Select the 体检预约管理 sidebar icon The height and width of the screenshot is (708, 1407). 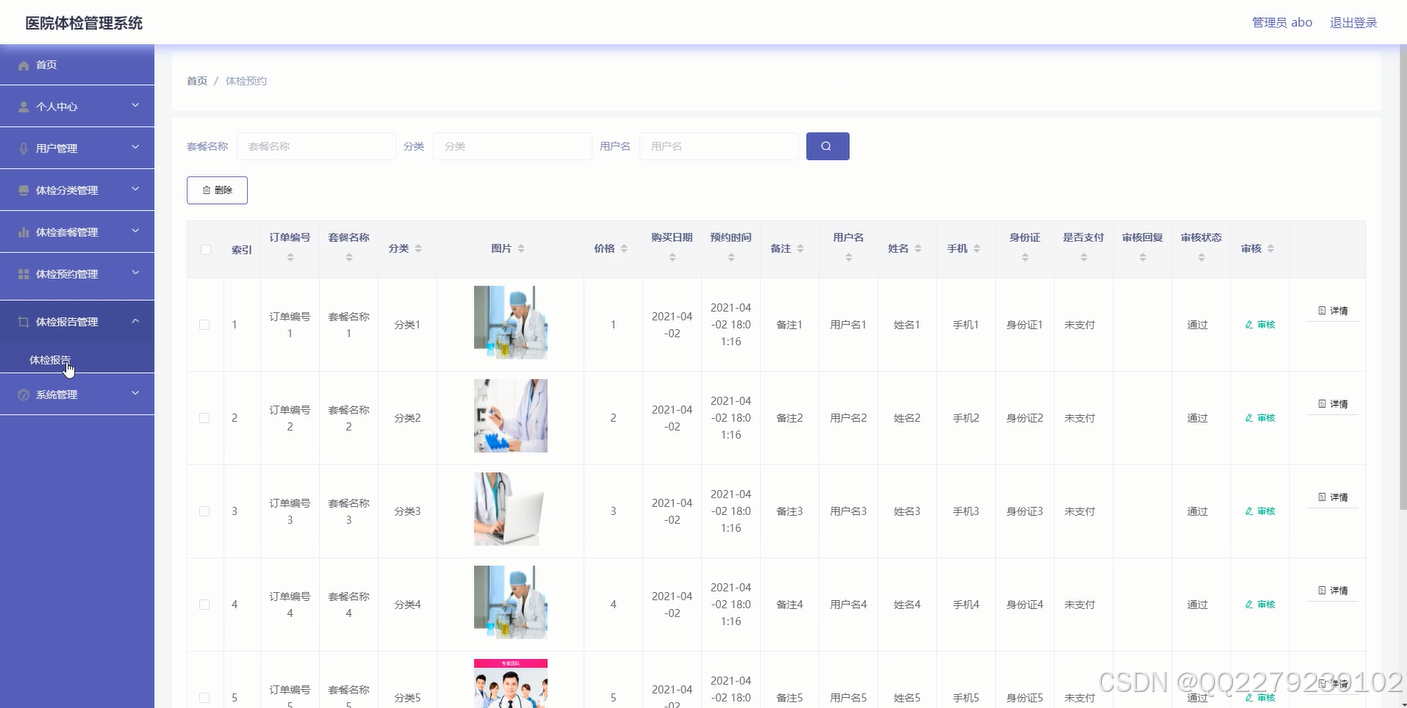22,273
